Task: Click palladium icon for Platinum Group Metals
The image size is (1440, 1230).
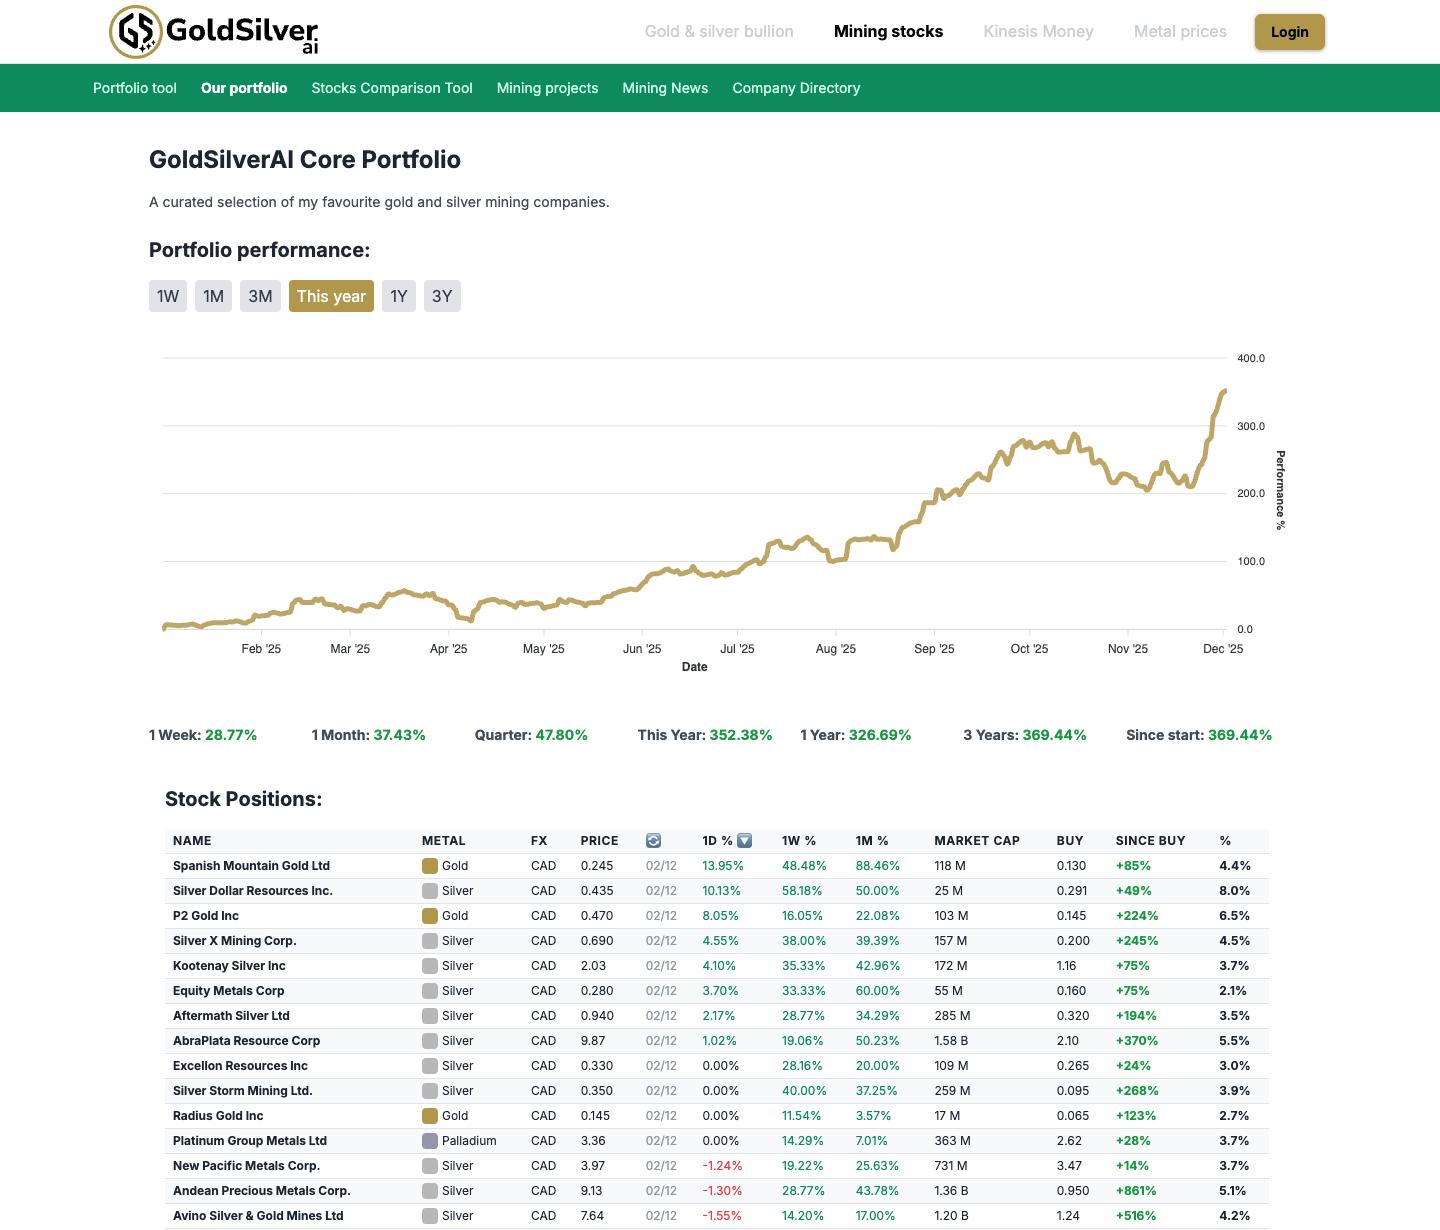Action: click(430, 1141)
